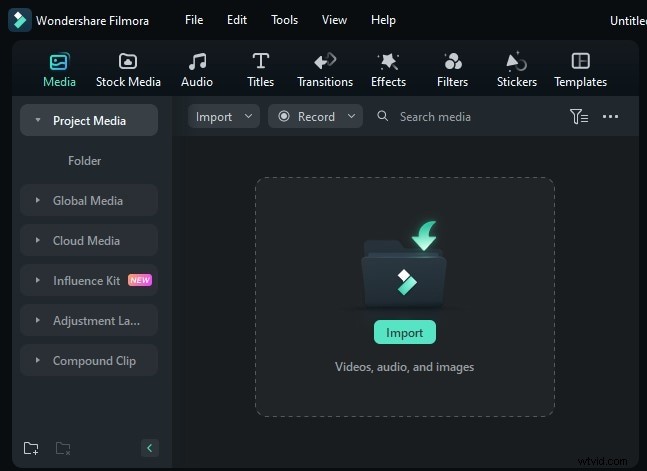Open the File menu

click(x=194, y=20)
